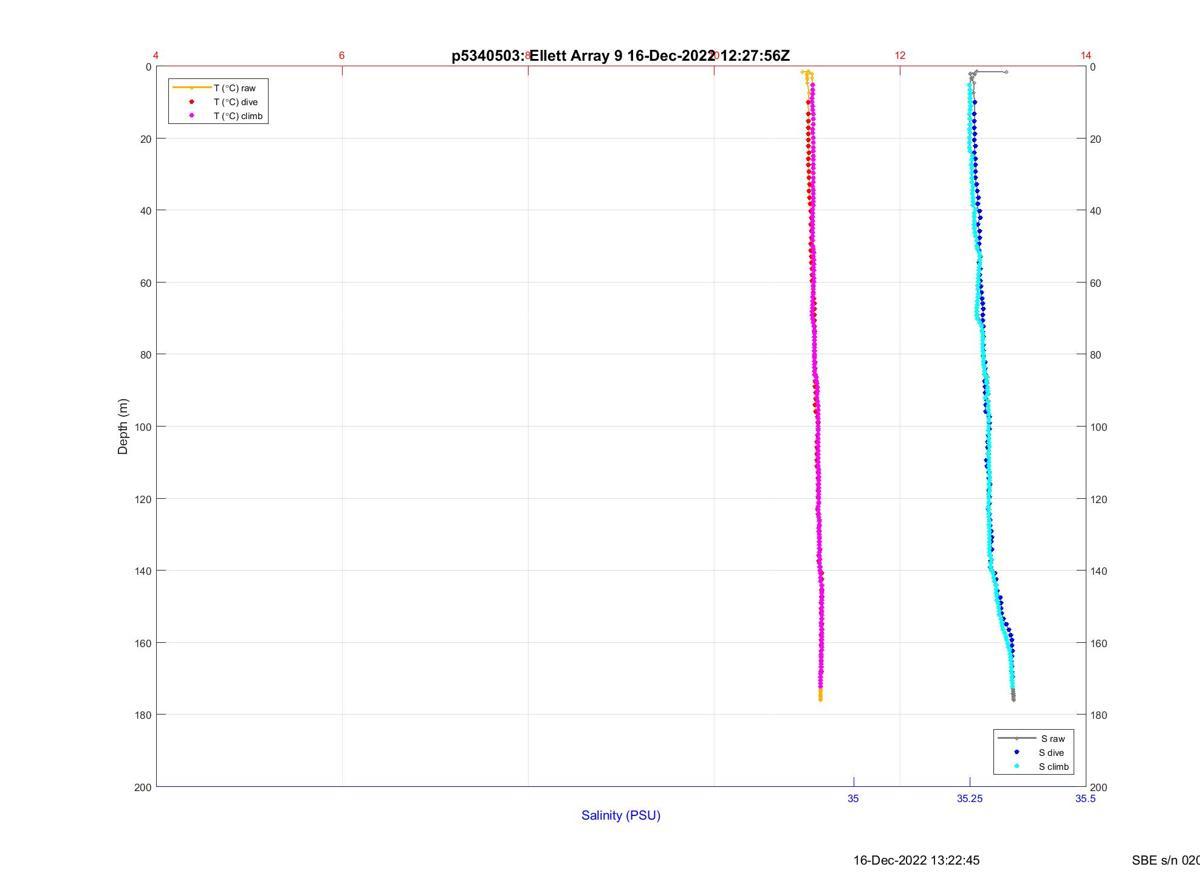Click '60' on the right depth axis

(1096, 283)
